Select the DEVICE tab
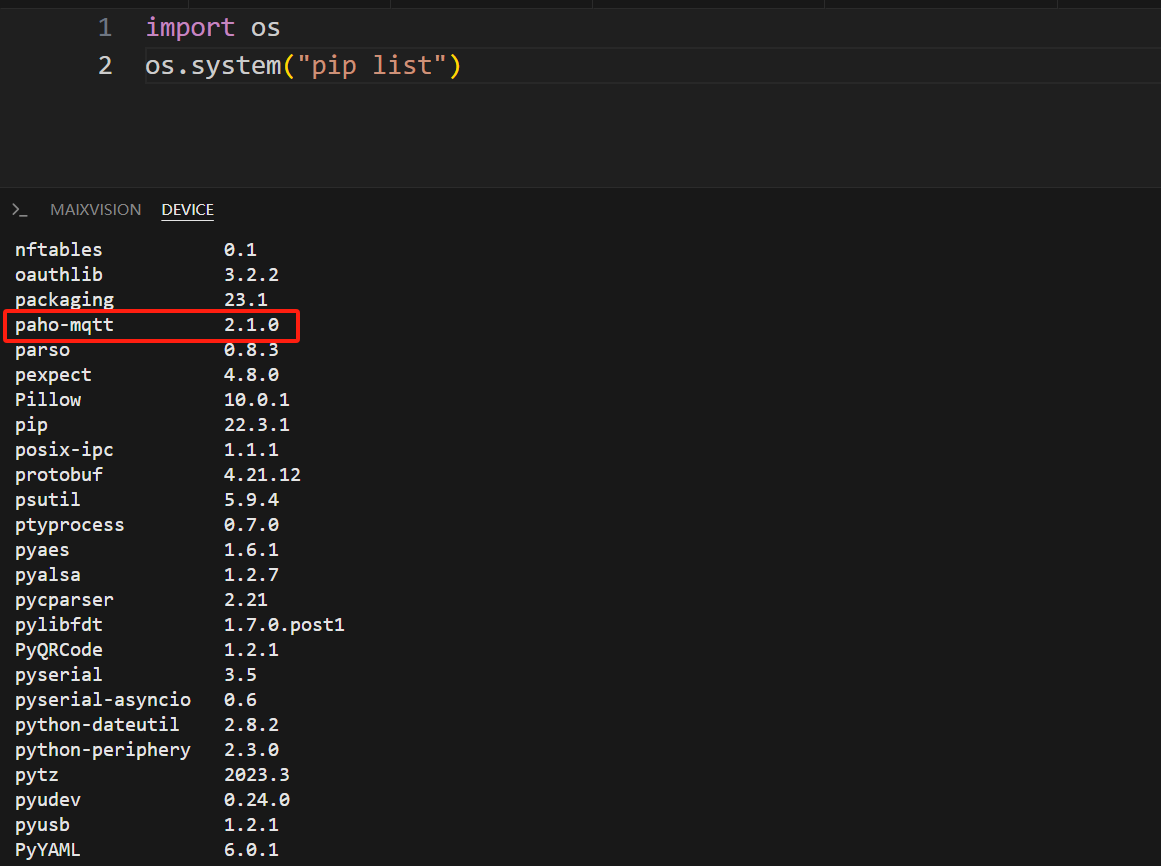 pos(187,210)
